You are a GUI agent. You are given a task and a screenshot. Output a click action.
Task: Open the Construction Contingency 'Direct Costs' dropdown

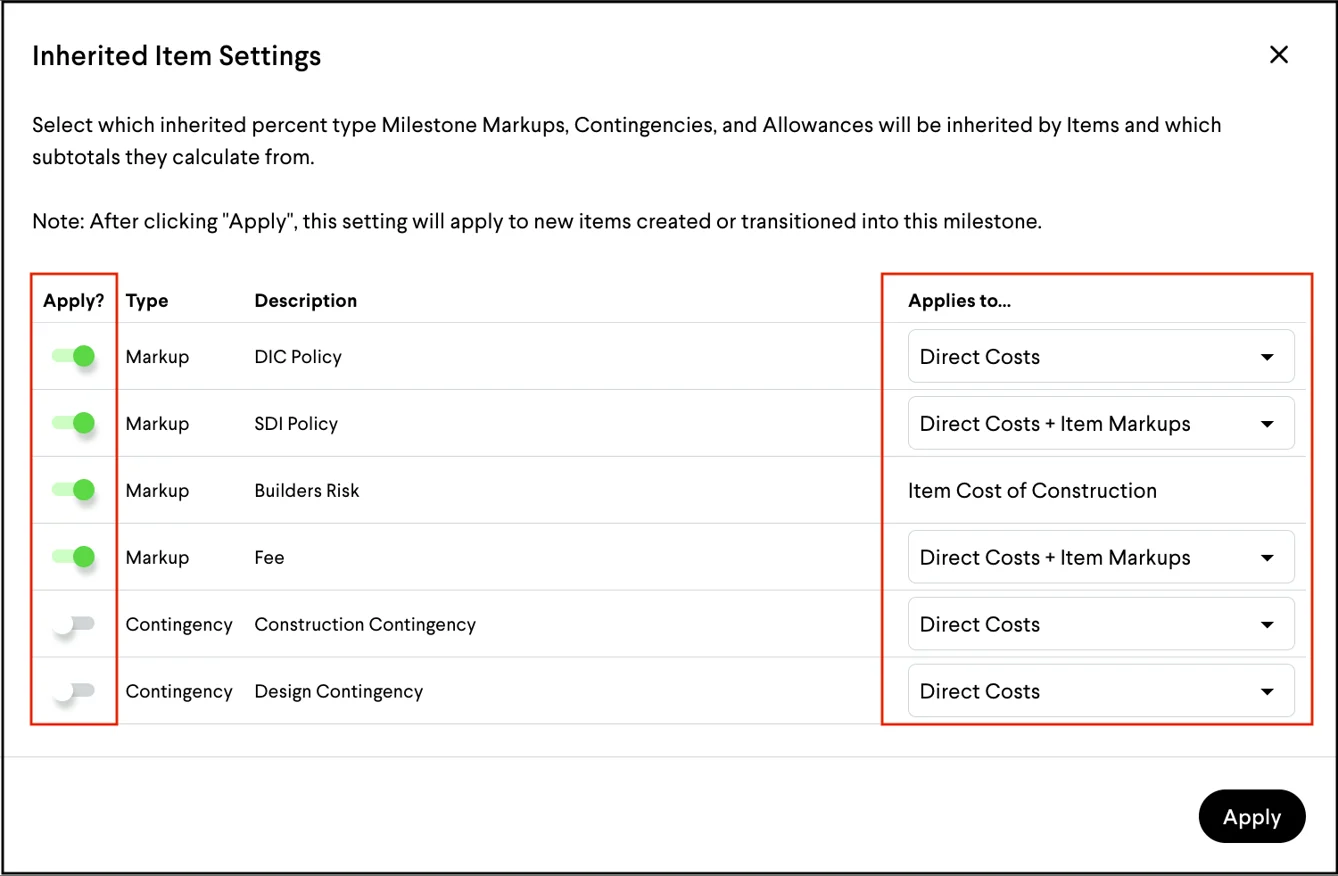[1100, 624]
